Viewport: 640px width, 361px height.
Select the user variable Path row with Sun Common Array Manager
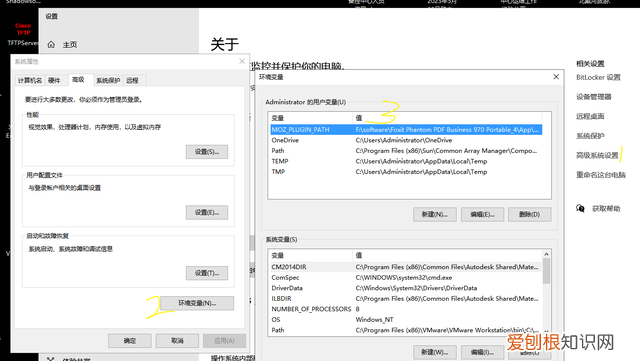point(406,151)
